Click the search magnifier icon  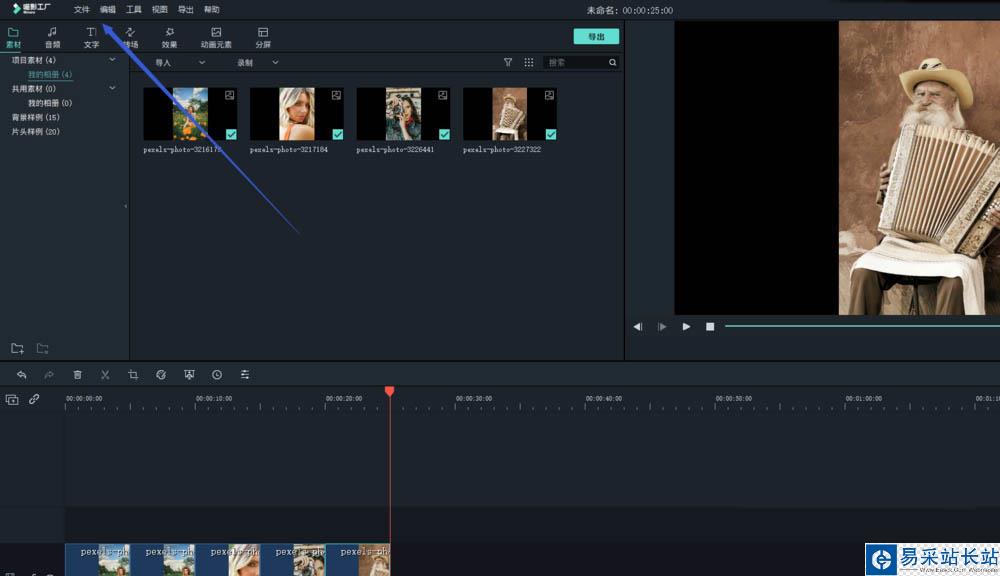click(x=612, y=62)
